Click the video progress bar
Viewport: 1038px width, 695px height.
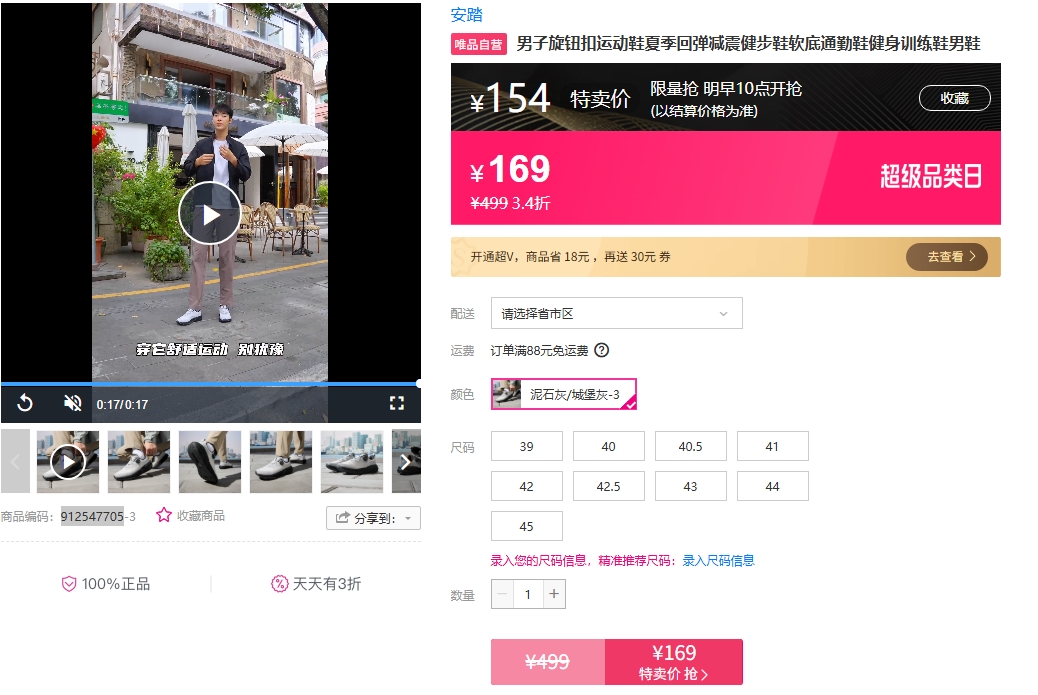pyautogui.click(x=211, y=383)
